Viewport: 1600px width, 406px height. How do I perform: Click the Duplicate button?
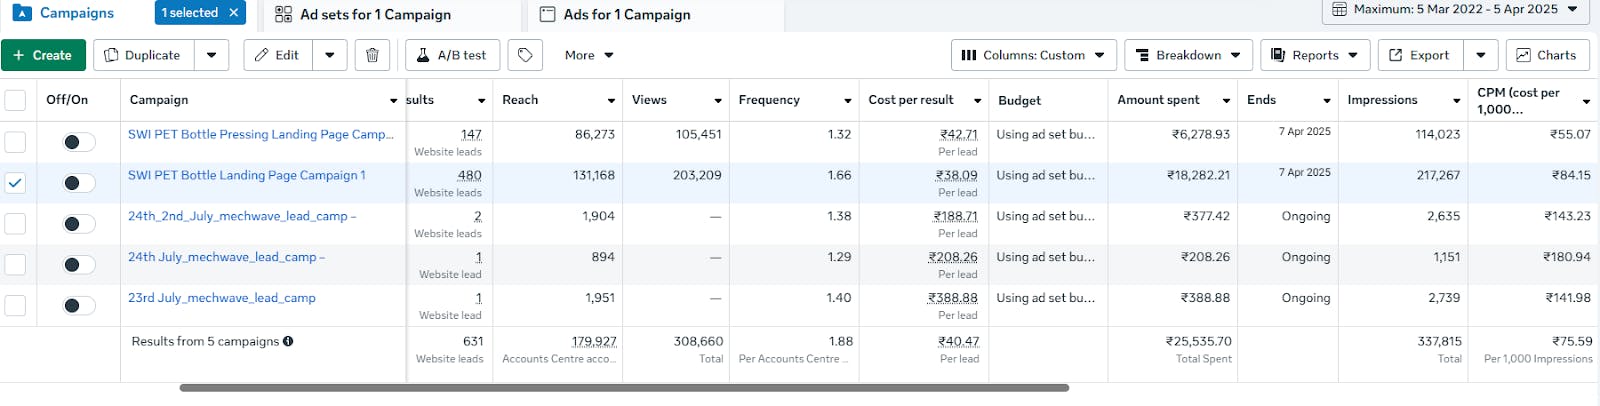(143, 55)
